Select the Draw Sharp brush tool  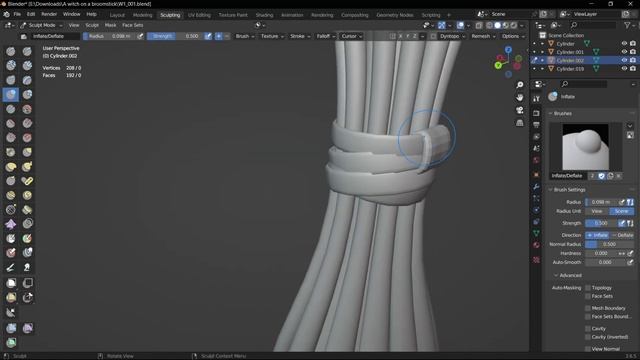(x=27, y=51)
